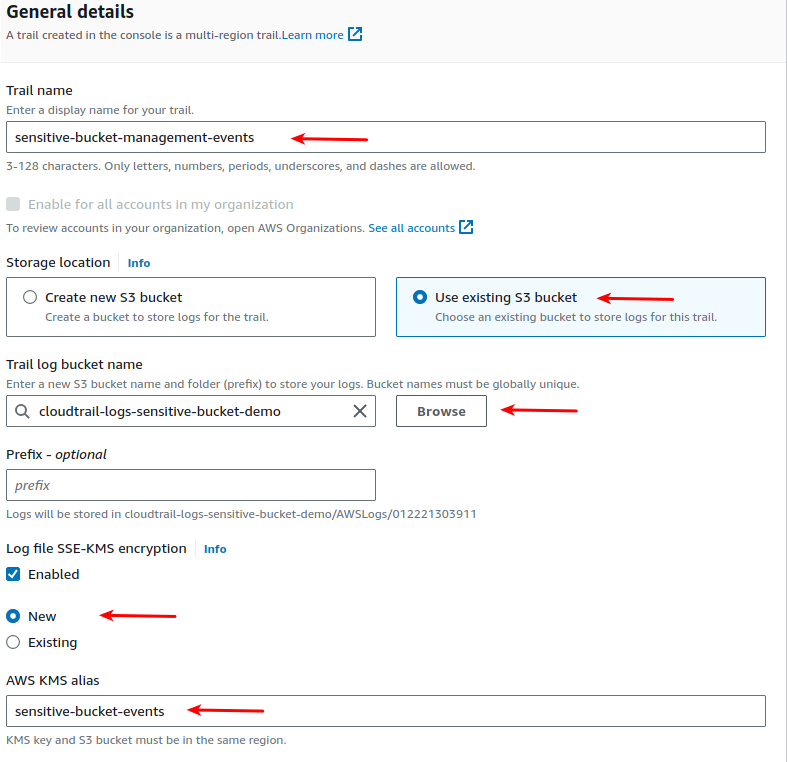The width and height of the screenshot is (787, 762).
Task: Click the AWS KMS alias text field
Action: [385, 711]
